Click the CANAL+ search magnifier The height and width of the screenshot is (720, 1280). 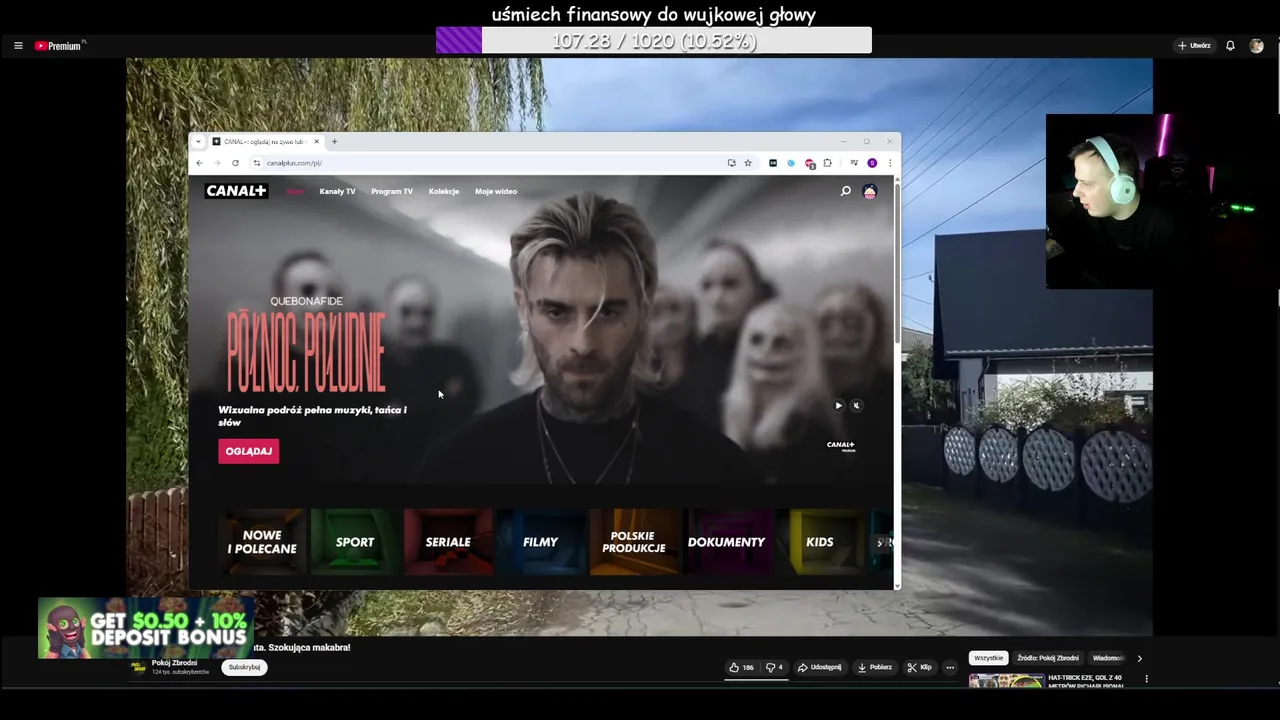click(845, 191)
